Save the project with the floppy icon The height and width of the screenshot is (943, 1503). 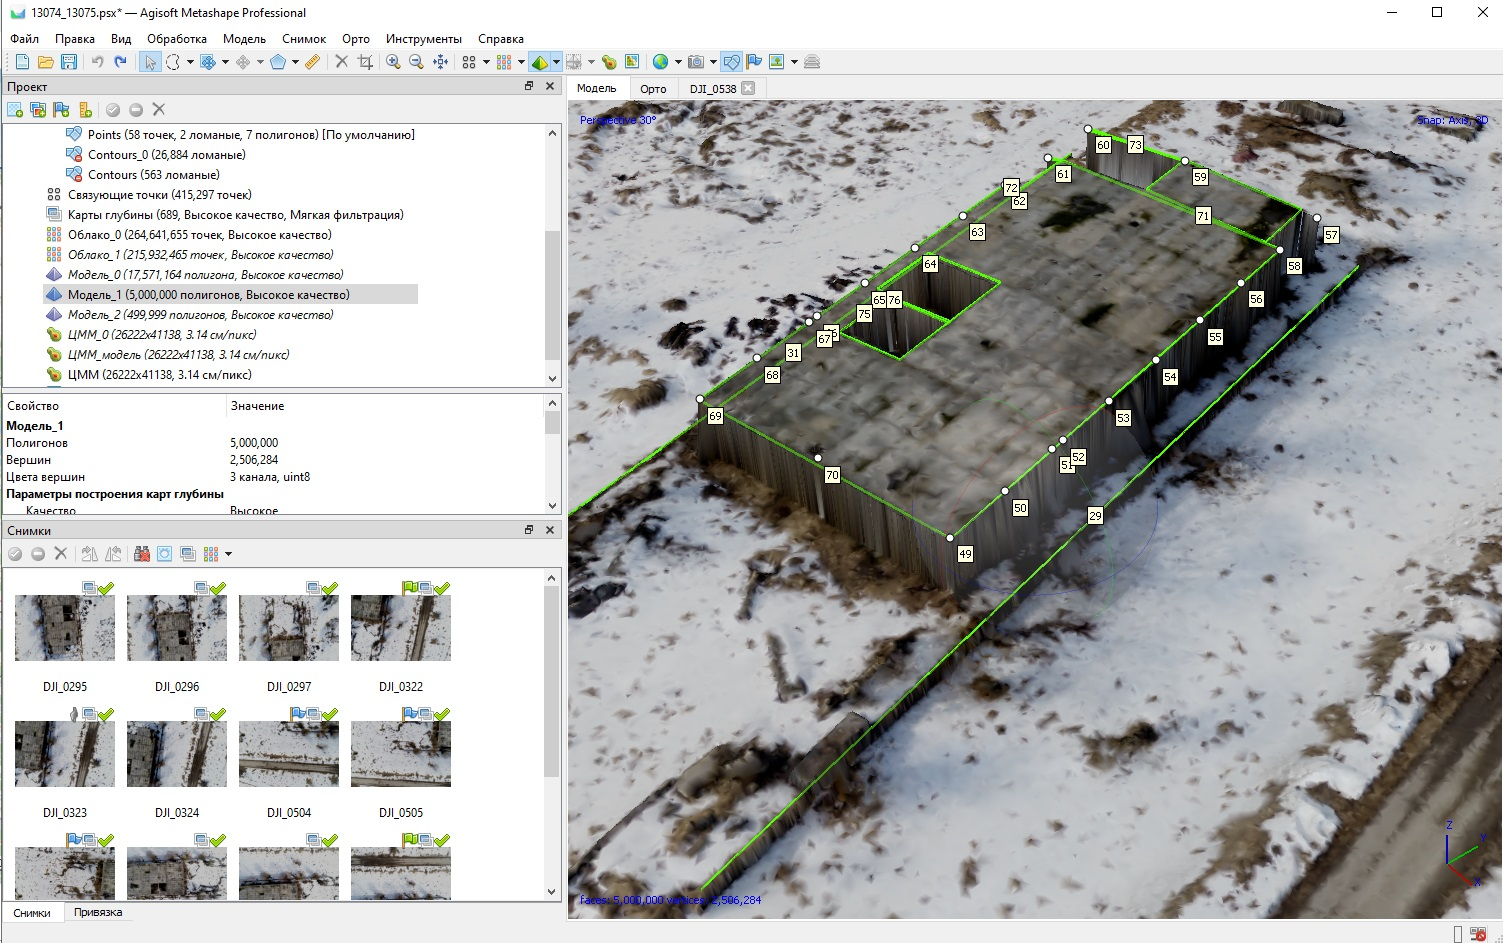coord(68,62)
